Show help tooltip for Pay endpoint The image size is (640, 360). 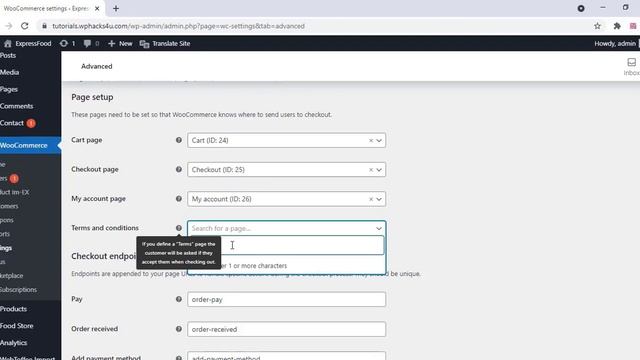click(179, 299)
